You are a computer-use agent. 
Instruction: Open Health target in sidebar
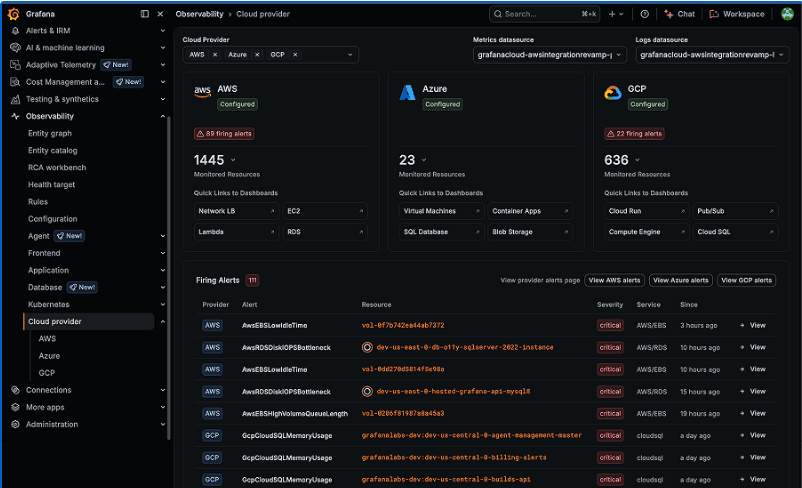pyautogui.click(x=51, y=185)
